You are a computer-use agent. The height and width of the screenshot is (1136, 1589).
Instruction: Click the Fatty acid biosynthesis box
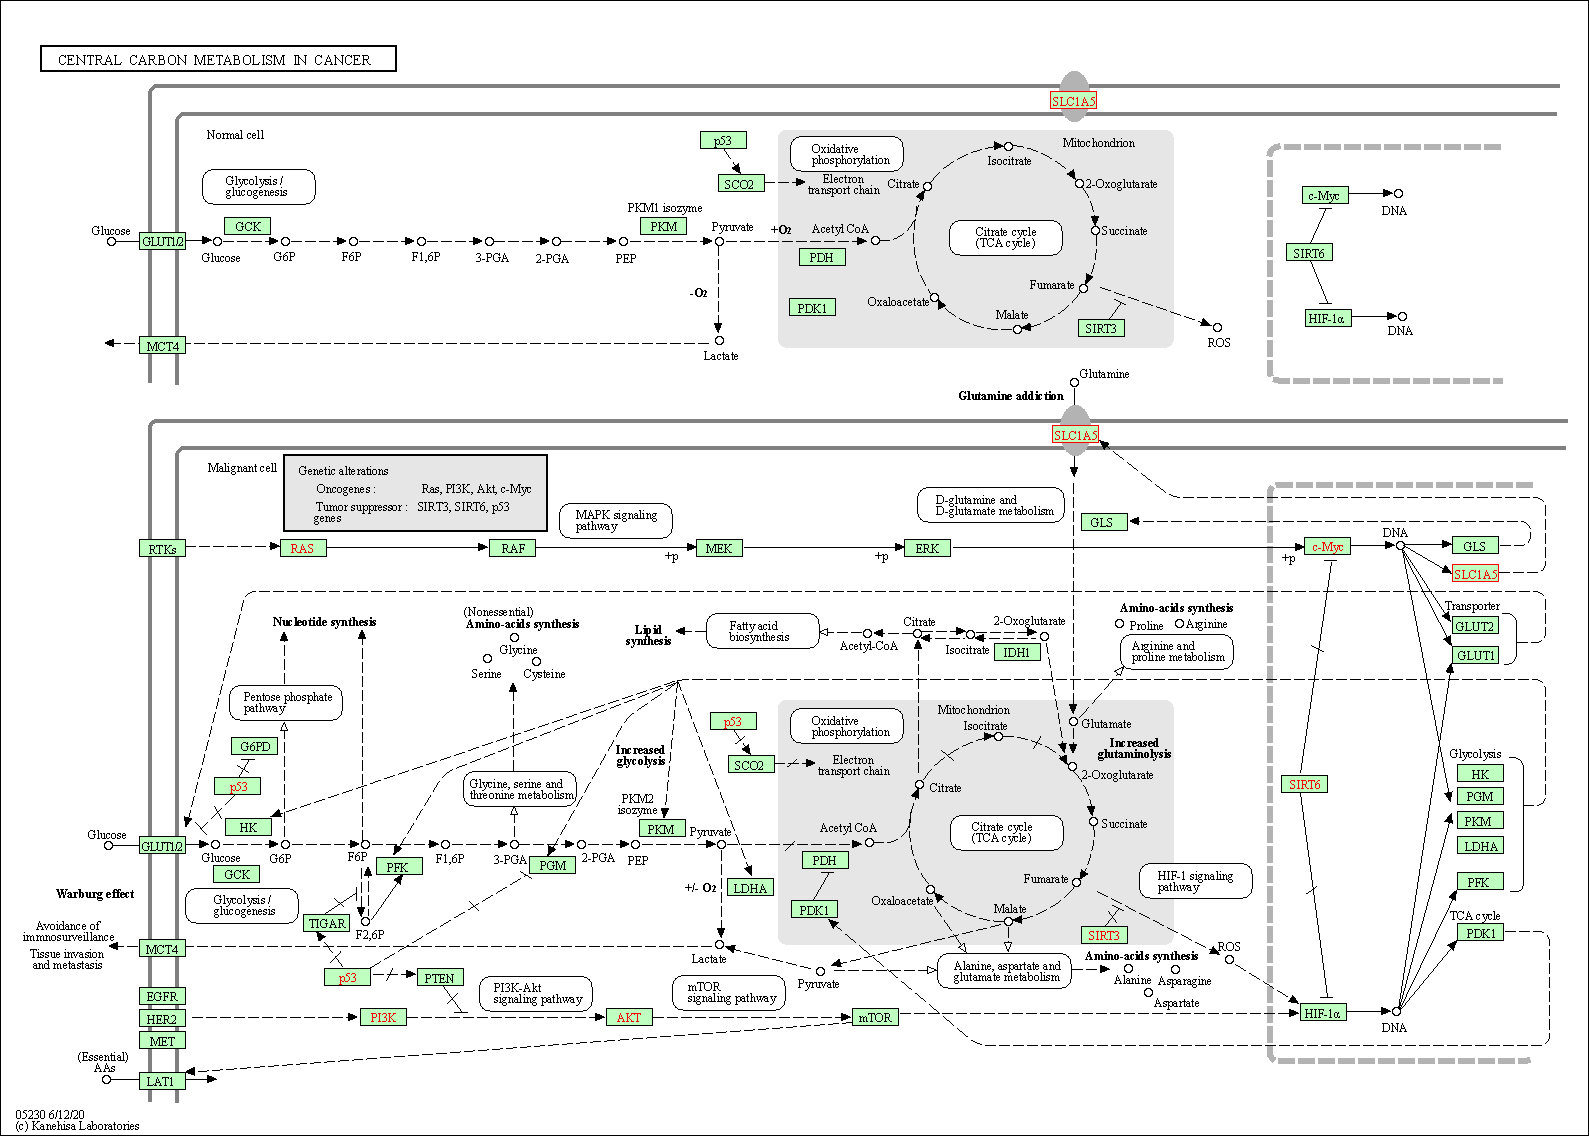tap(760, 631)
